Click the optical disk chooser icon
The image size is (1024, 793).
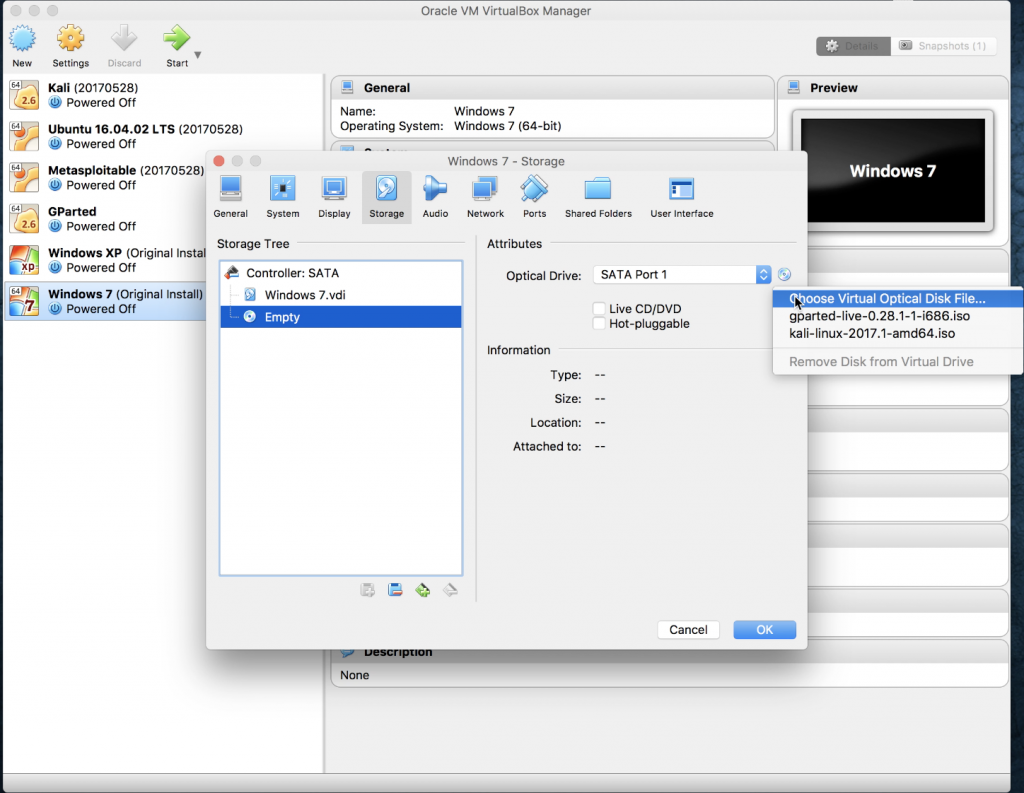[x=784, y=274]
